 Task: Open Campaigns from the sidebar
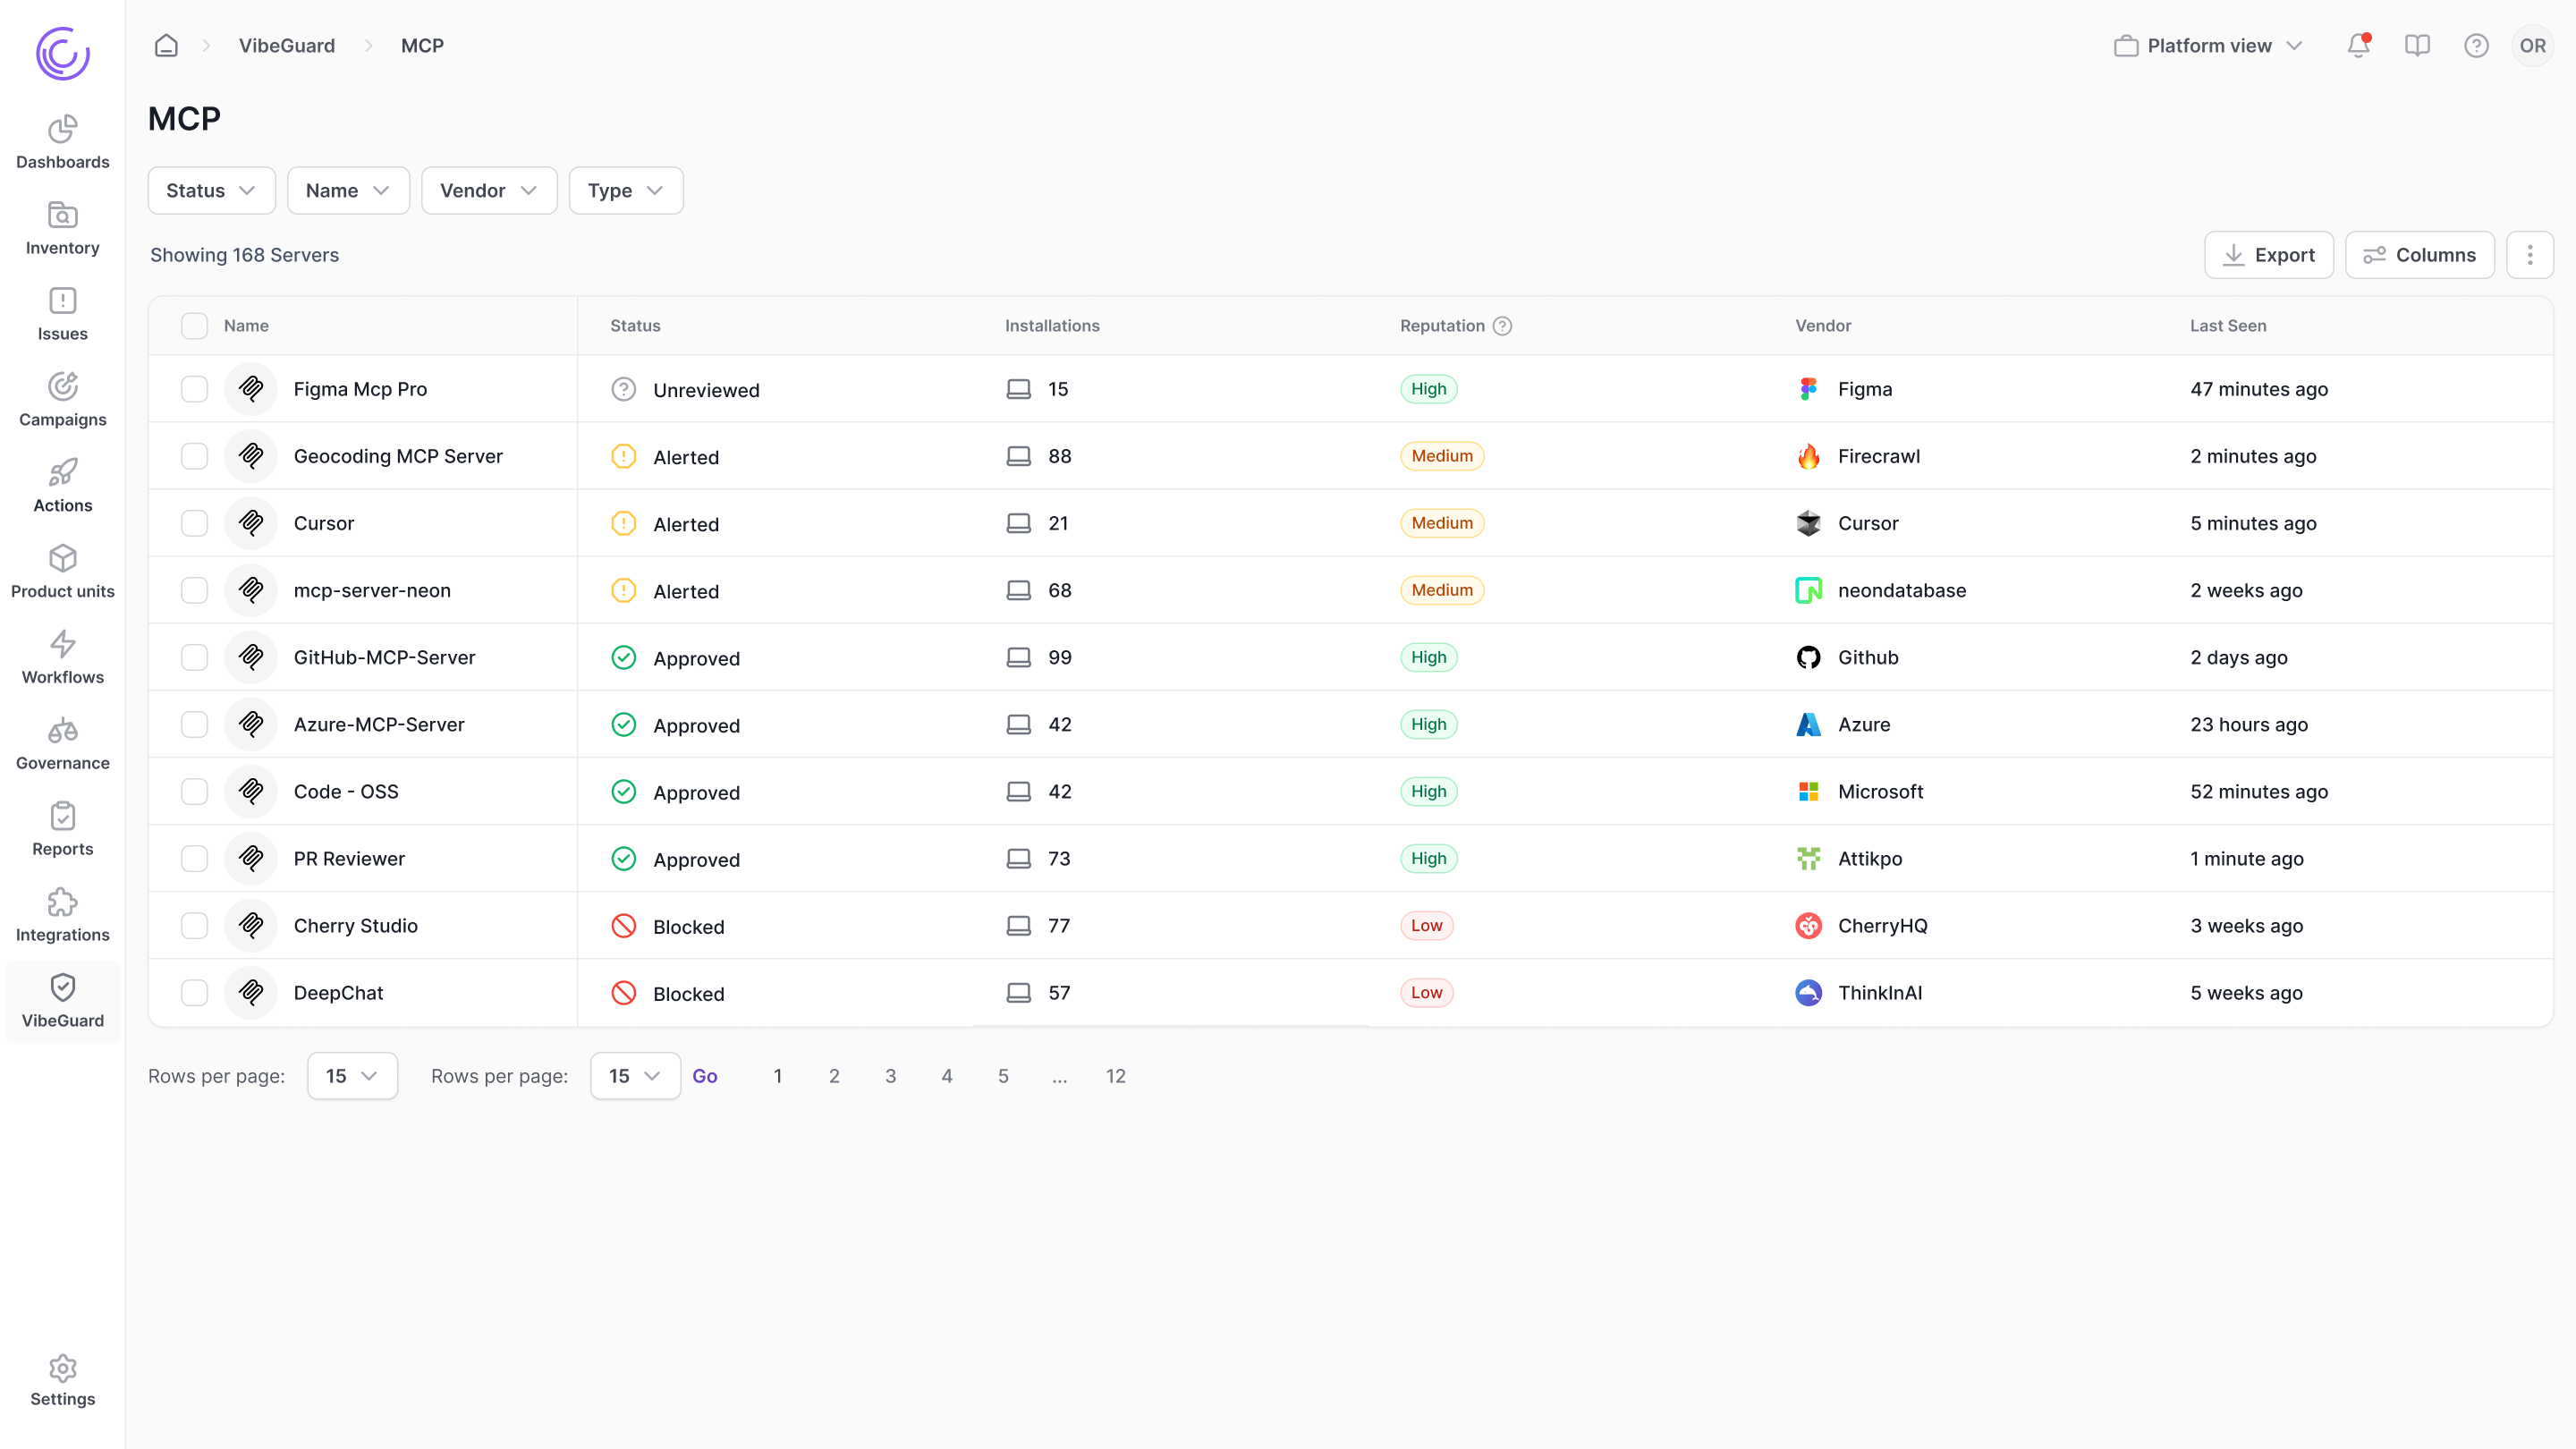coord(62,399)
